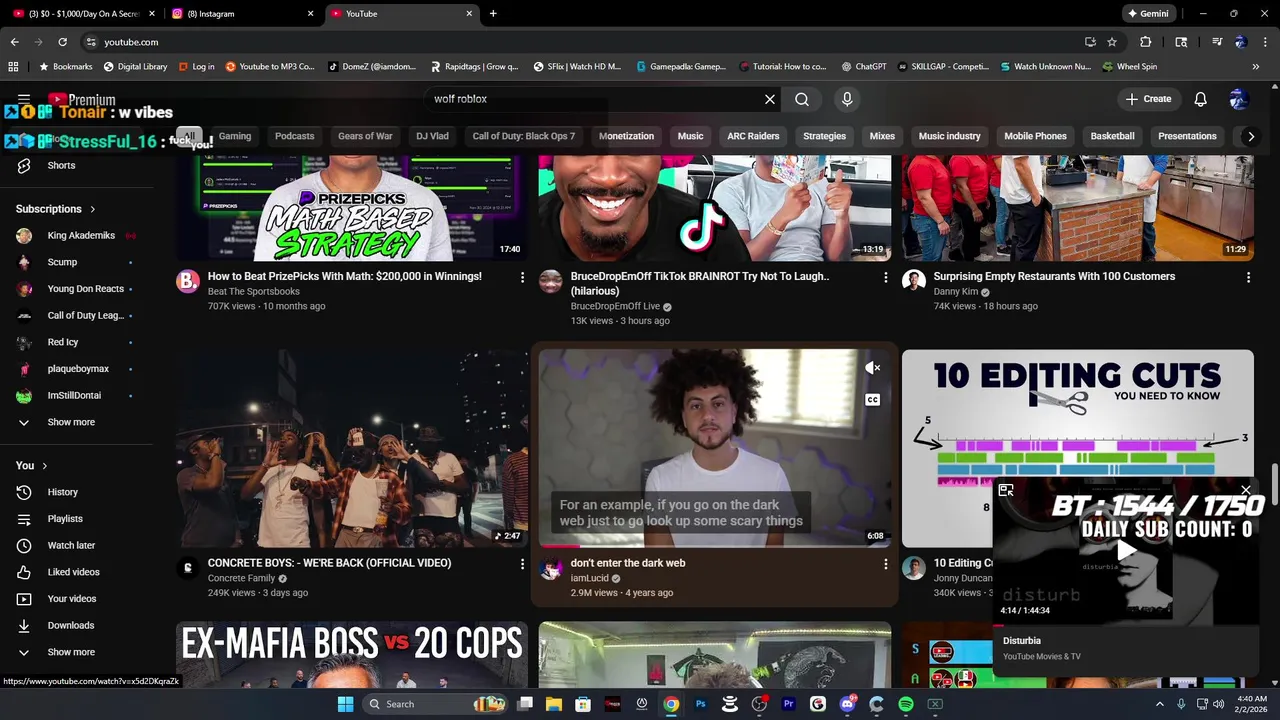The width and height of the screenshot is (1280, 720).
Task: Expand the Subscriptions section
Action: pyautogui.click(x=56, y=209)
